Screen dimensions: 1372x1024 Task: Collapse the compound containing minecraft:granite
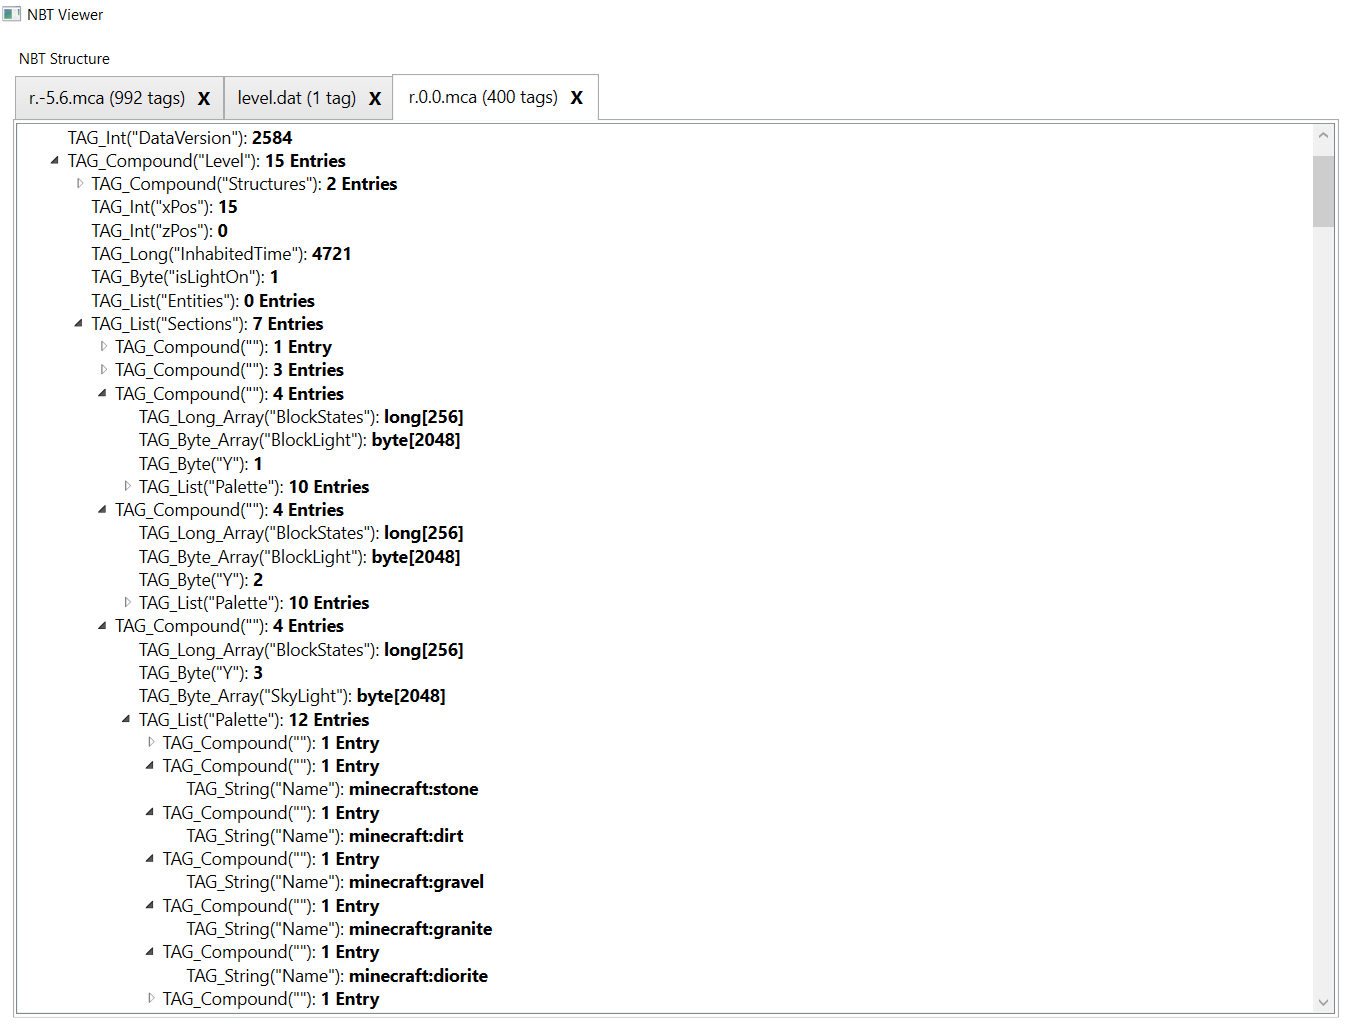point(150,906)
